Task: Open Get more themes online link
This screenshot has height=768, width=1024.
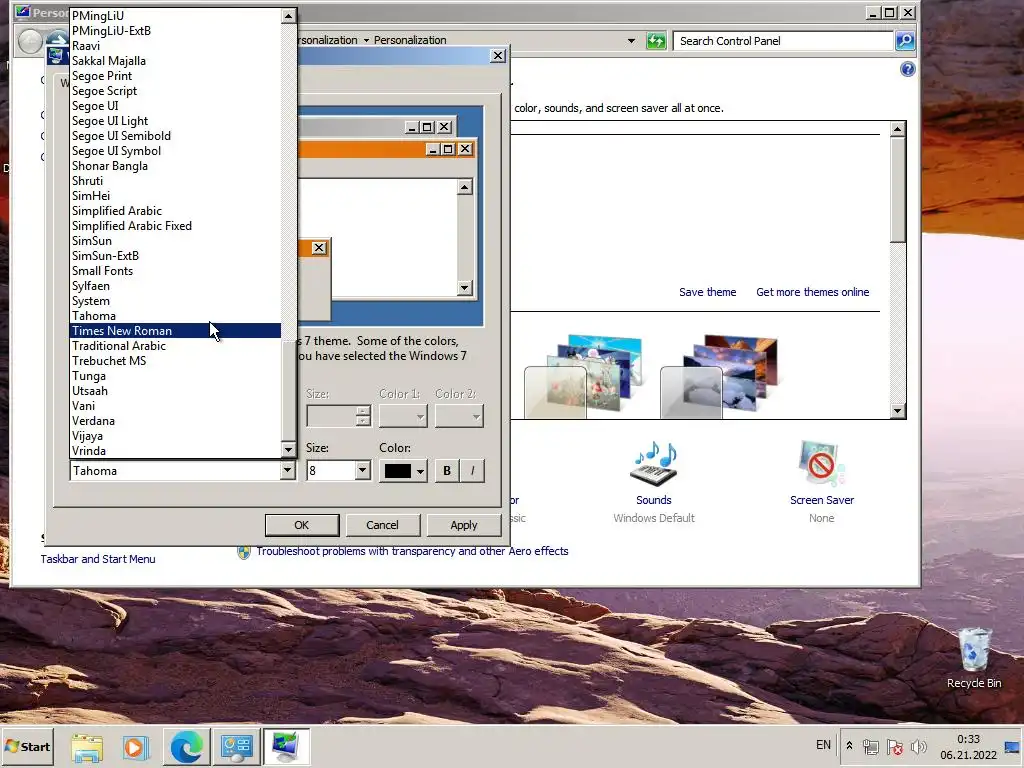Action: [x=812, y=292]
